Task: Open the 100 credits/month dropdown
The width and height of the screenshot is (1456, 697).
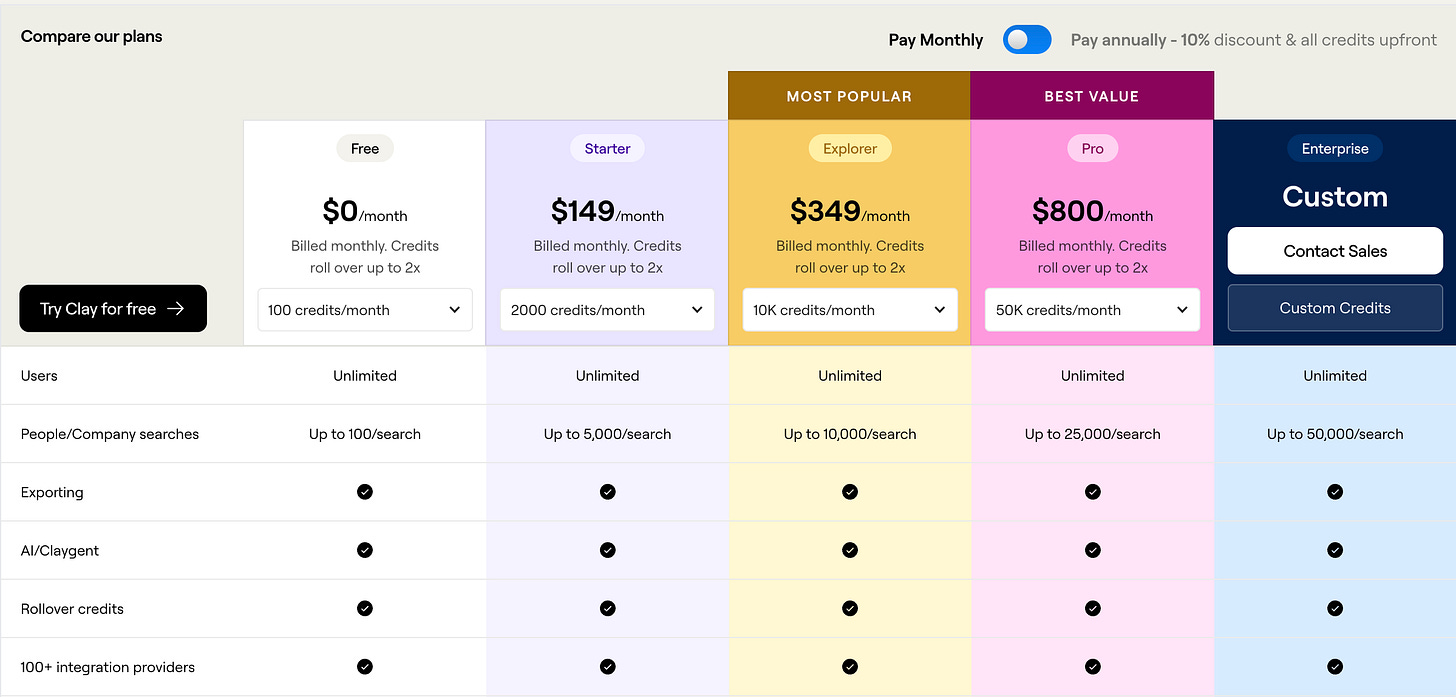Action: coord(365,310)
